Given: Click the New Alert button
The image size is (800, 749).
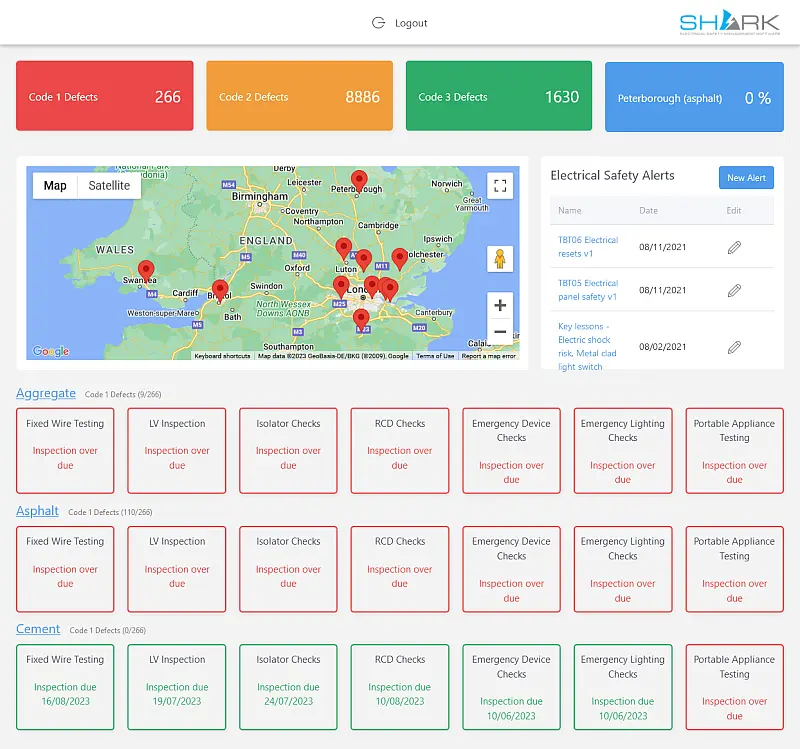Looking at the screenshot, I should pos(746,177).
